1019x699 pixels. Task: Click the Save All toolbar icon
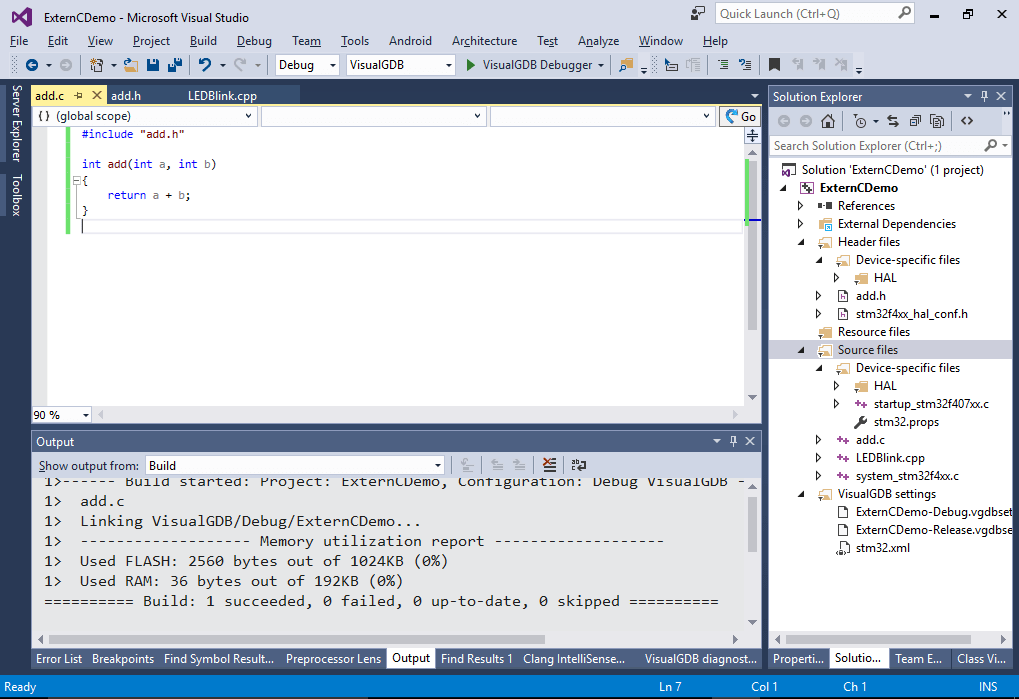click(x=176, y=65)
